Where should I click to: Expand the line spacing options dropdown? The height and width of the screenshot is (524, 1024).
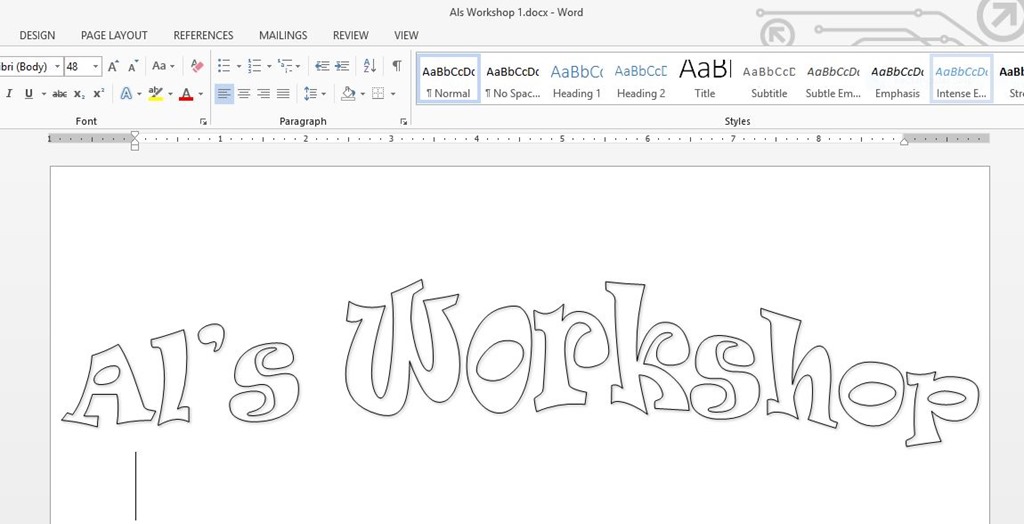click(324, 94)
